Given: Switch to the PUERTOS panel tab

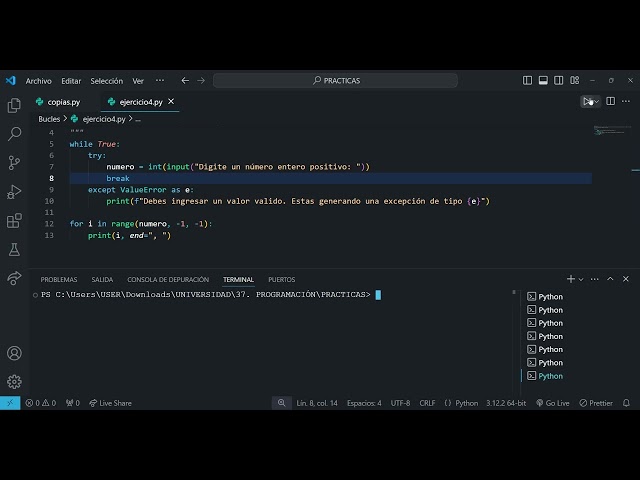Looking at the screenshot, I should pyautogui.click(x=282, y=280).
